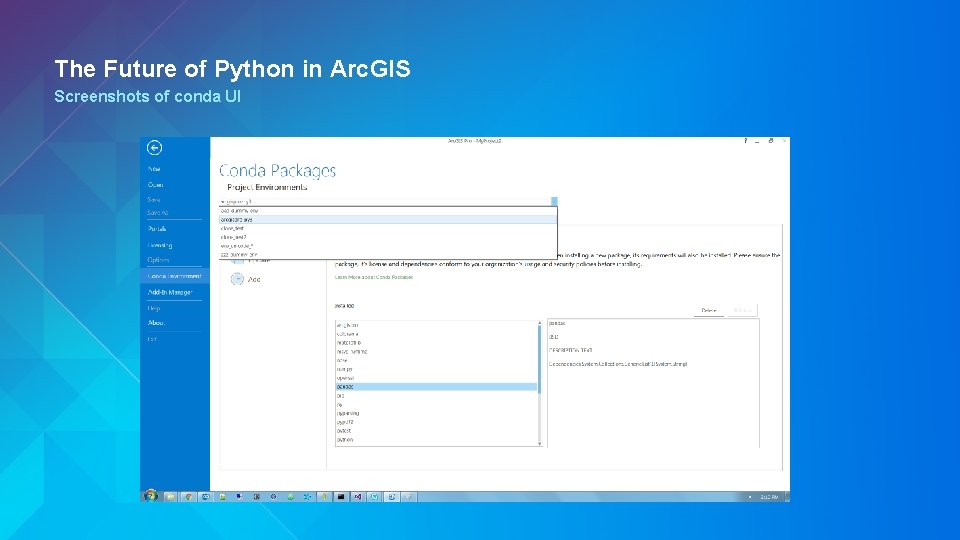
Task: Open the Add-In Manager page
Action: coord(170,293)
